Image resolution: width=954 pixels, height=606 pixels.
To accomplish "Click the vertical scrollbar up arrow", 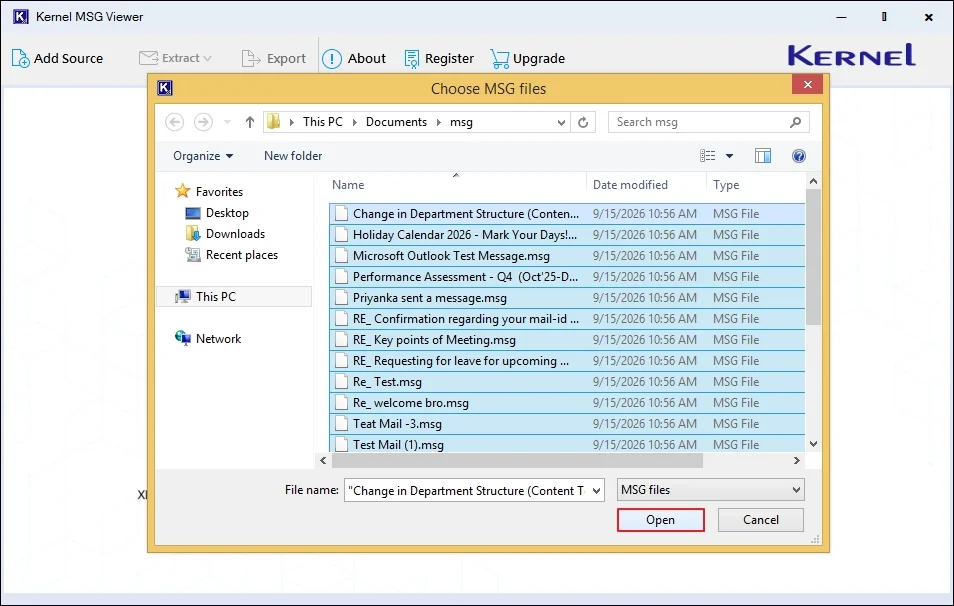I will click(x=813, y=181).
